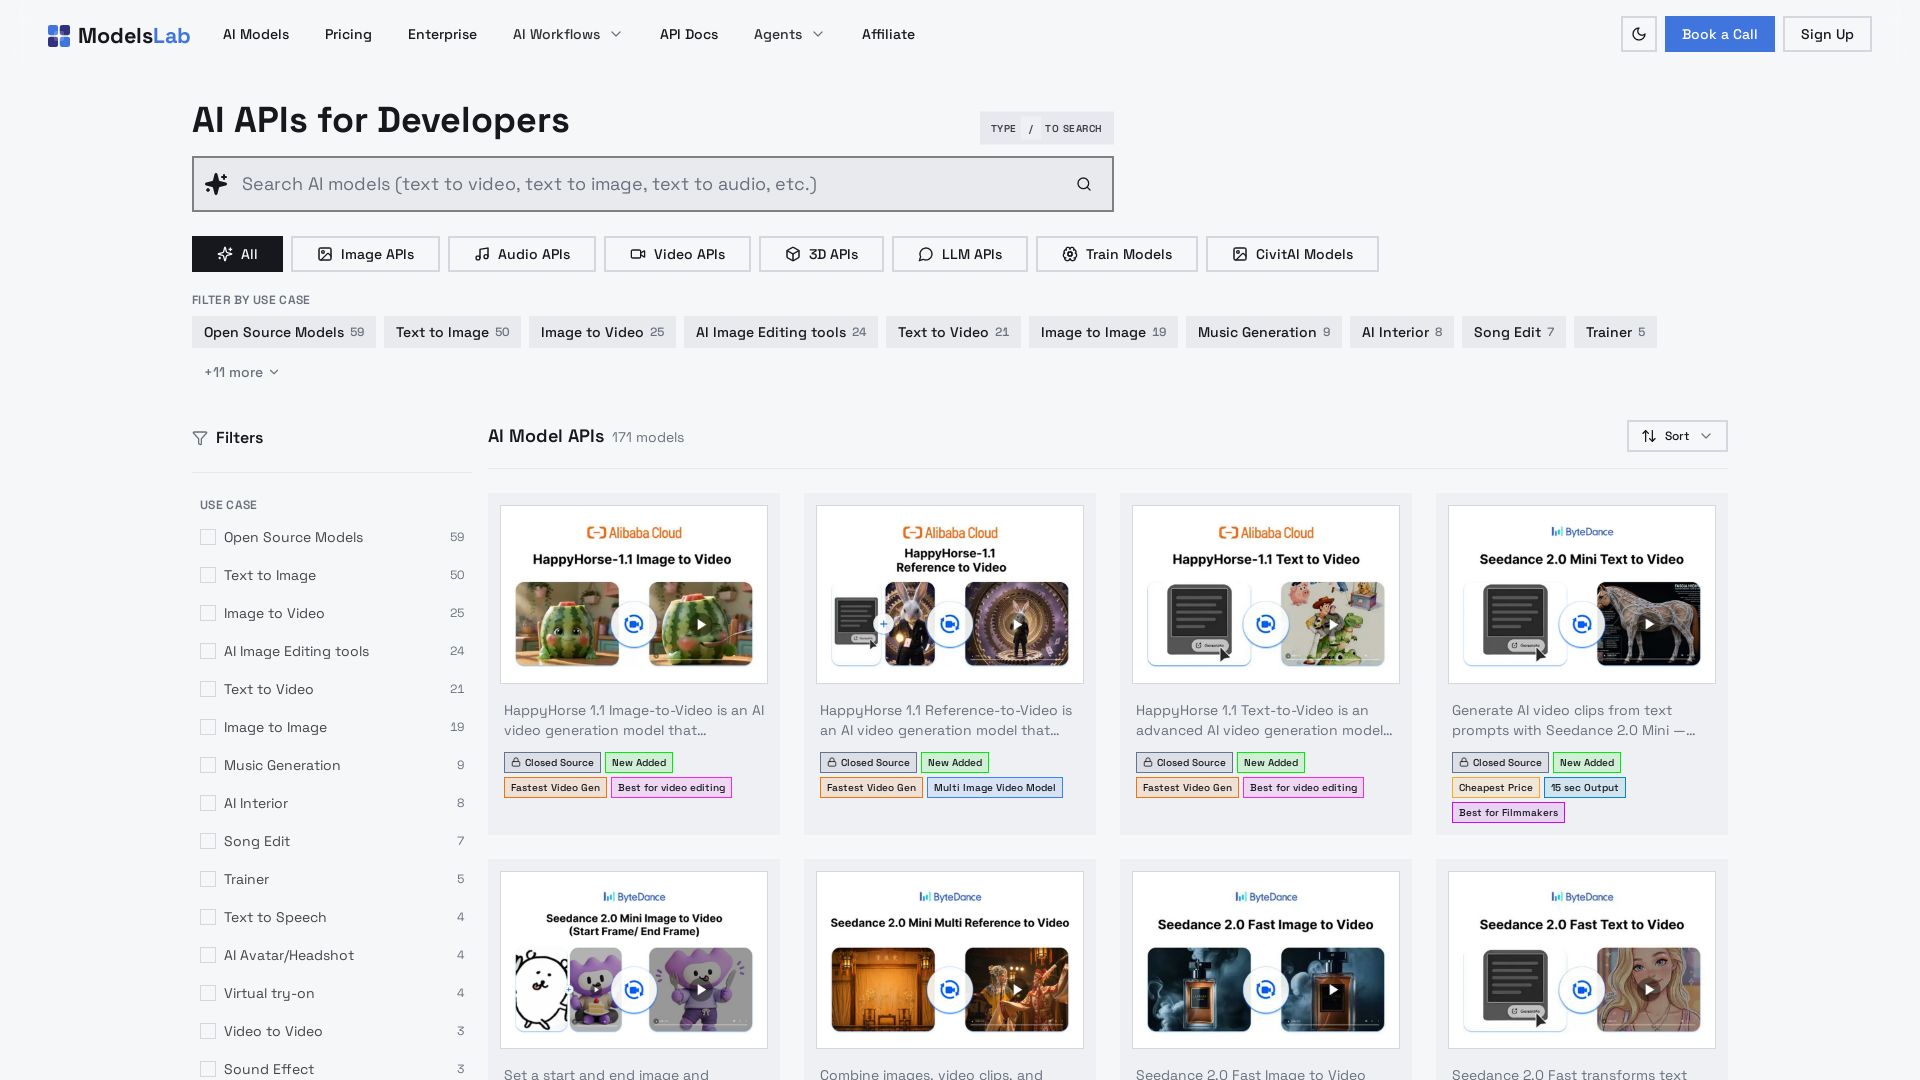Toggle dark mode moon icon
The width and height of the screenshot is (1920, 1080).
pyautogui.click(x=1638, y=34)
